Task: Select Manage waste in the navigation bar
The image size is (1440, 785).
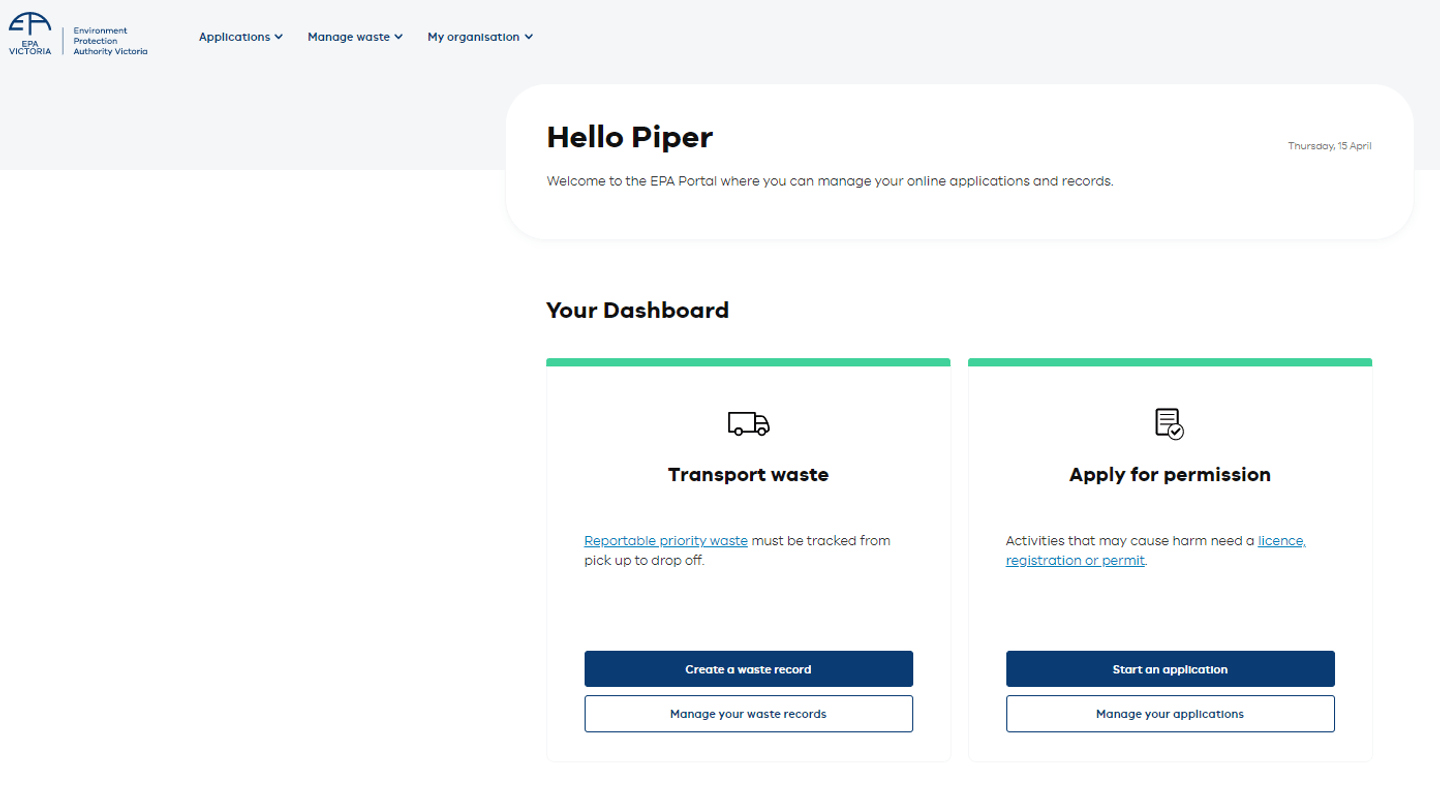Action: click(348, 37)
